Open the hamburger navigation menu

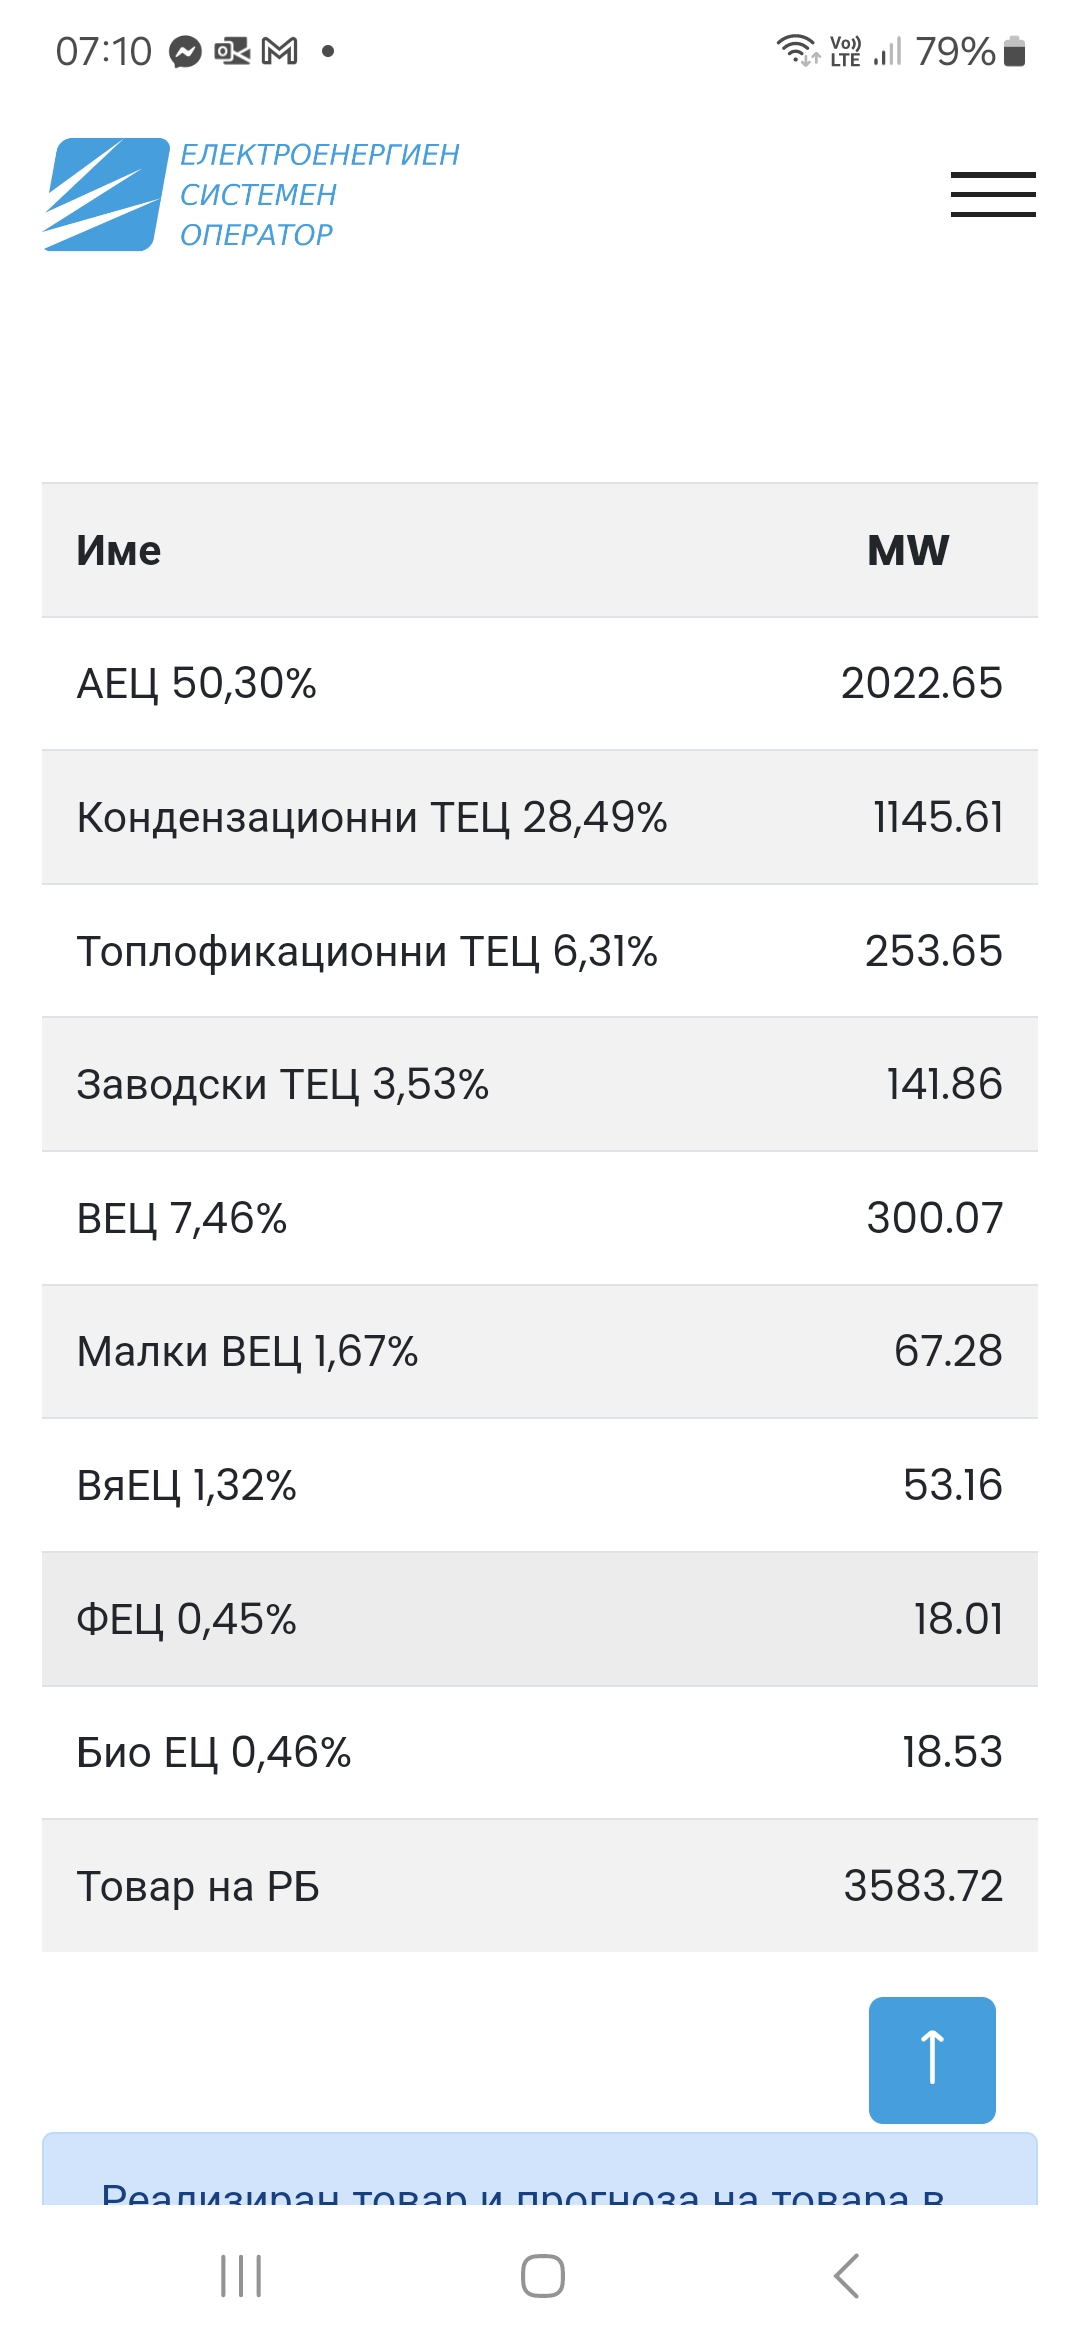click(x=992, y=194)
